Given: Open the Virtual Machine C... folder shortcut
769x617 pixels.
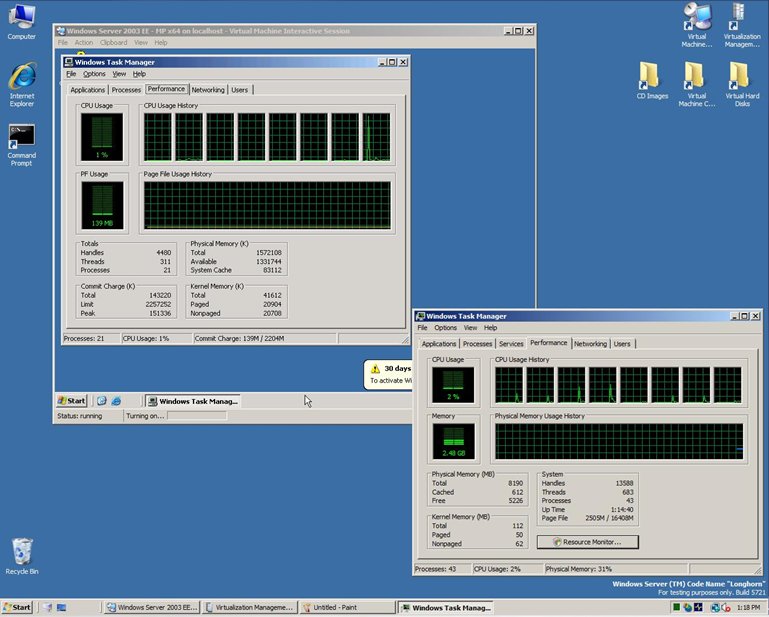Looking at the screenshot, I should (697, 84).
